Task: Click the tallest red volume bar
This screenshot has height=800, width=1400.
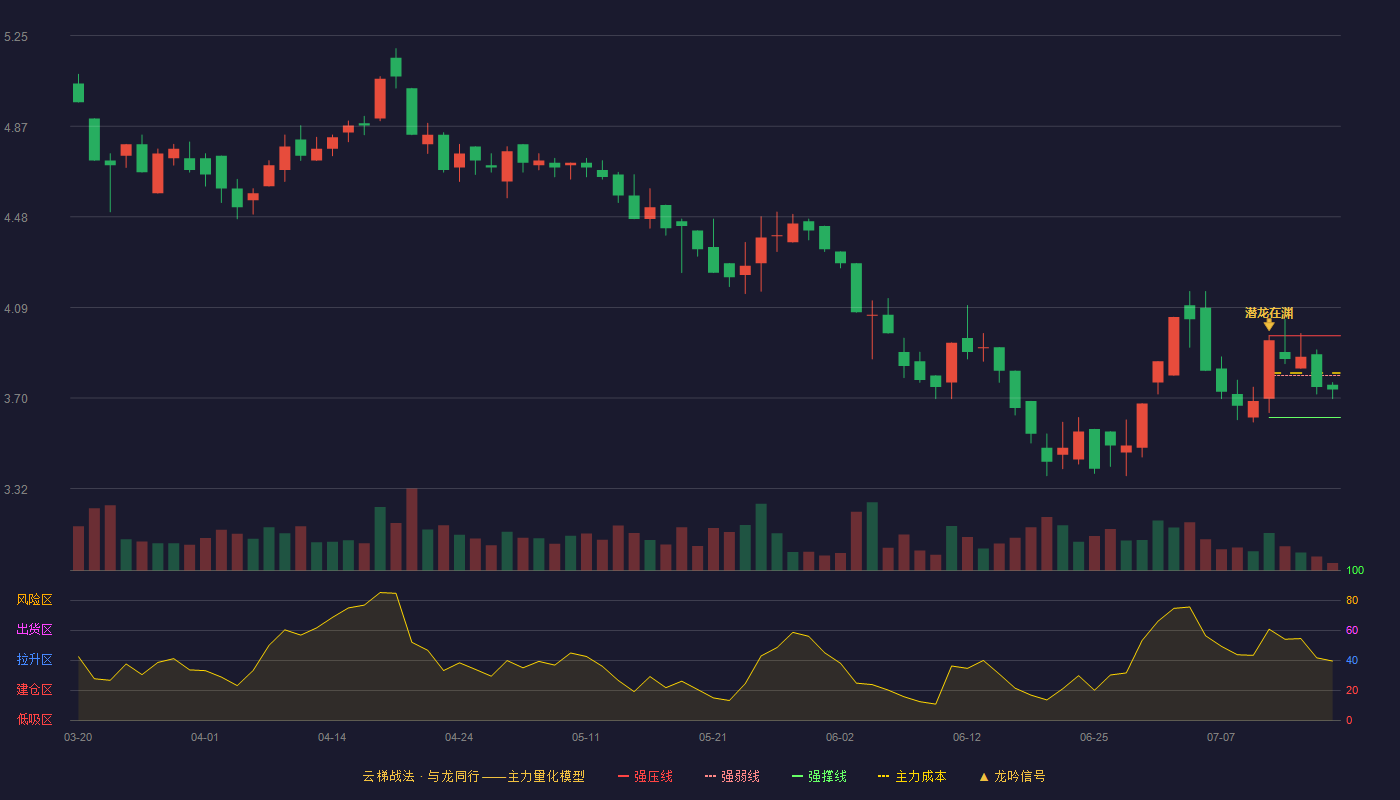Action: (x=412, y=529)
